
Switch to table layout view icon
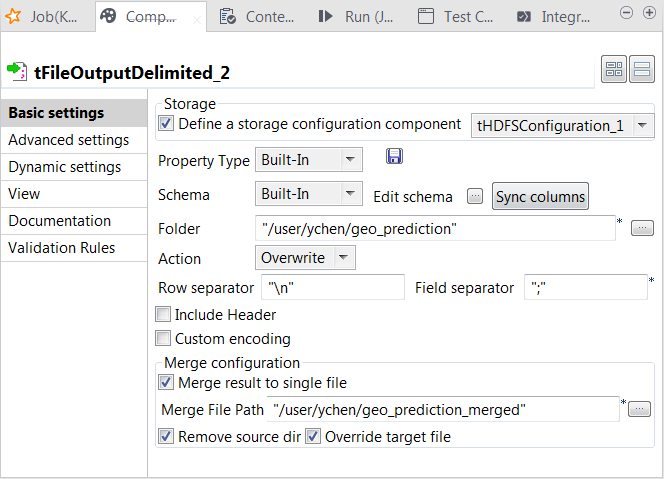(614, 70)
